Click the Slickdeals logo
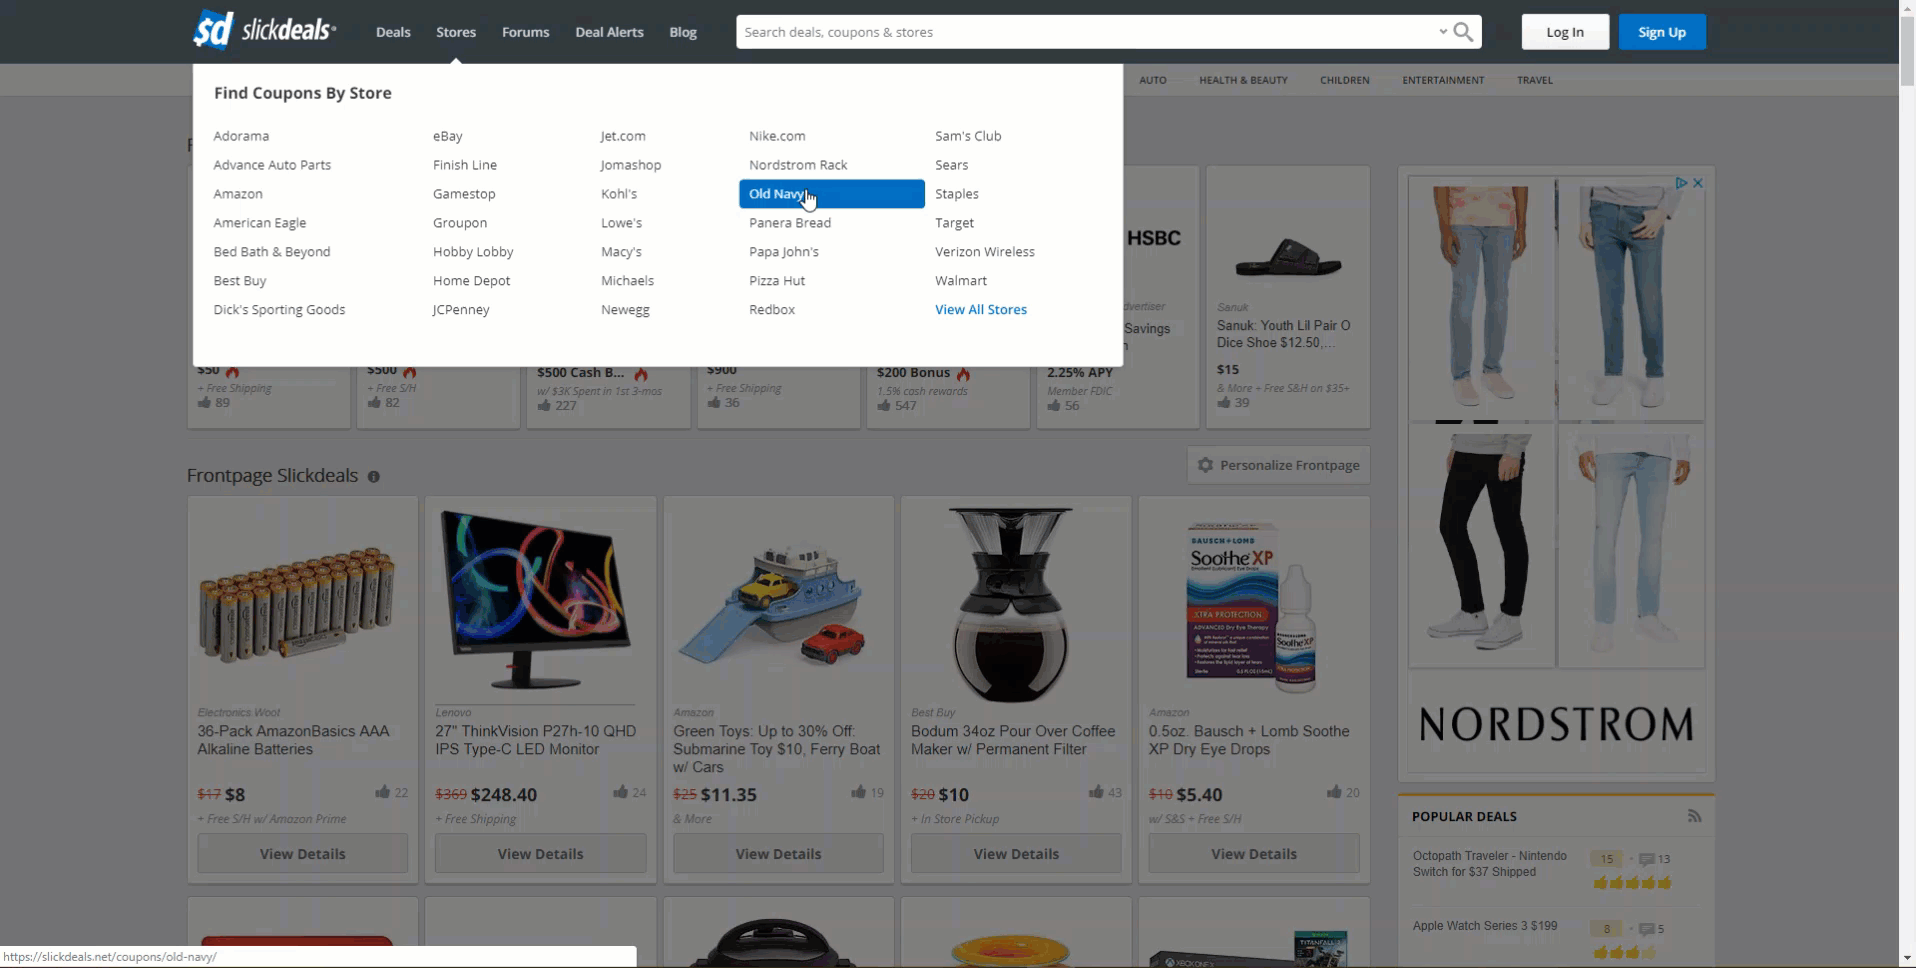1916x968 pixels. click(x=264, y=30)
